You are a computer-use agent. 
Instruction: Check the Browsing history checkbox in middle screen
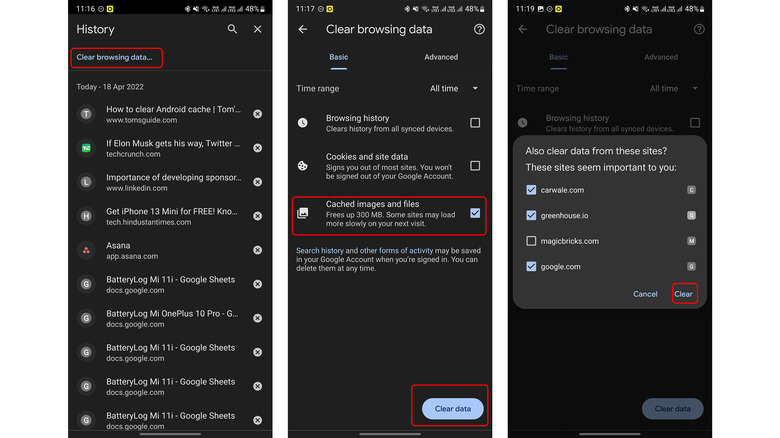click(475, 122)
